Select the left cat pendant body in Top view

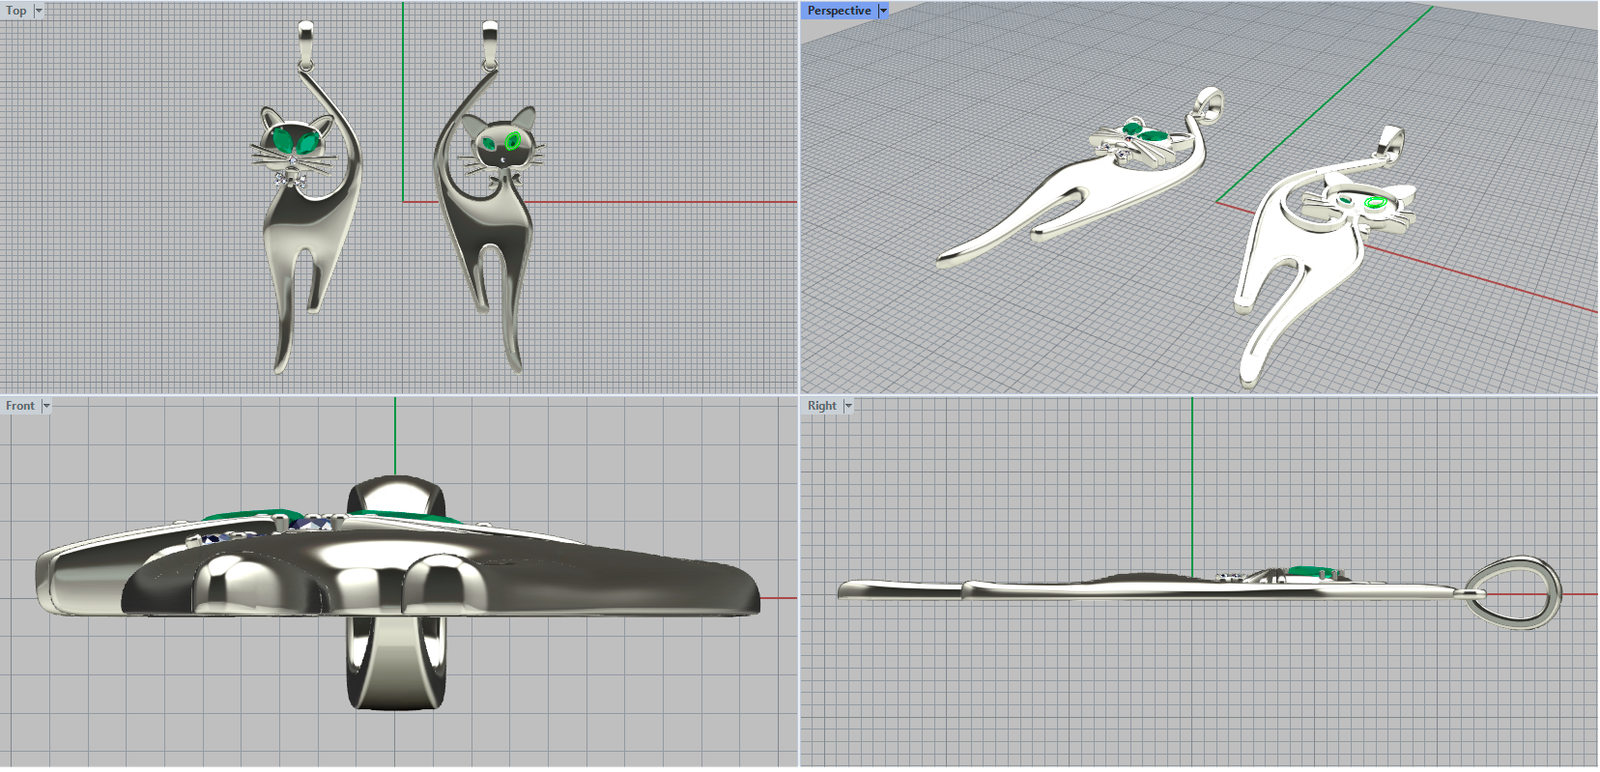click(300, 230)
